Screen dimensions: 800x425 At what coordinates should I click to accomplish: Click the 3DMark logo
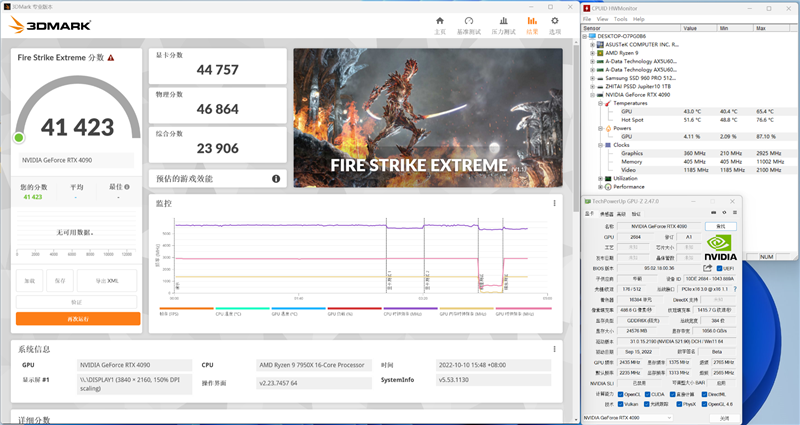[51, 24]
